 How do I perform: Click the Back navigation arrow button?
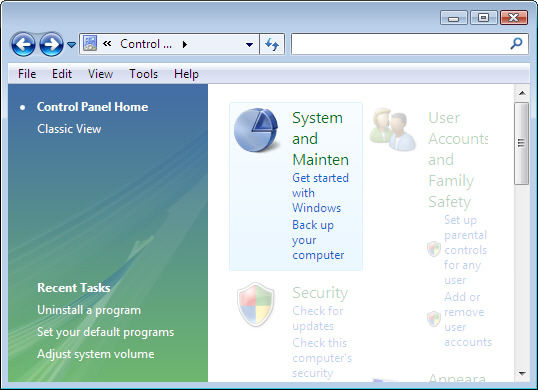click(23, 44)
